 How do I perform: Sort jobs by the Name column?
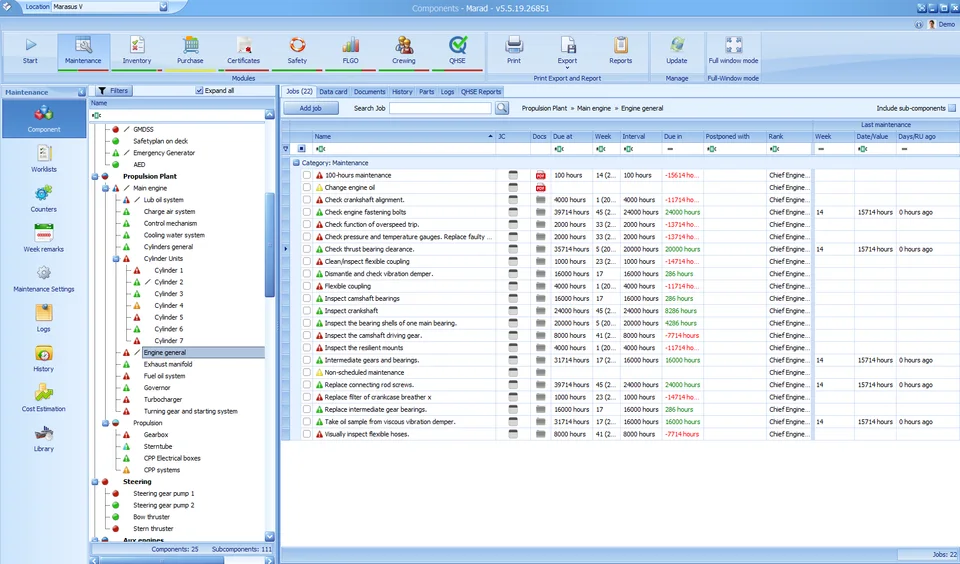point(403,137)
